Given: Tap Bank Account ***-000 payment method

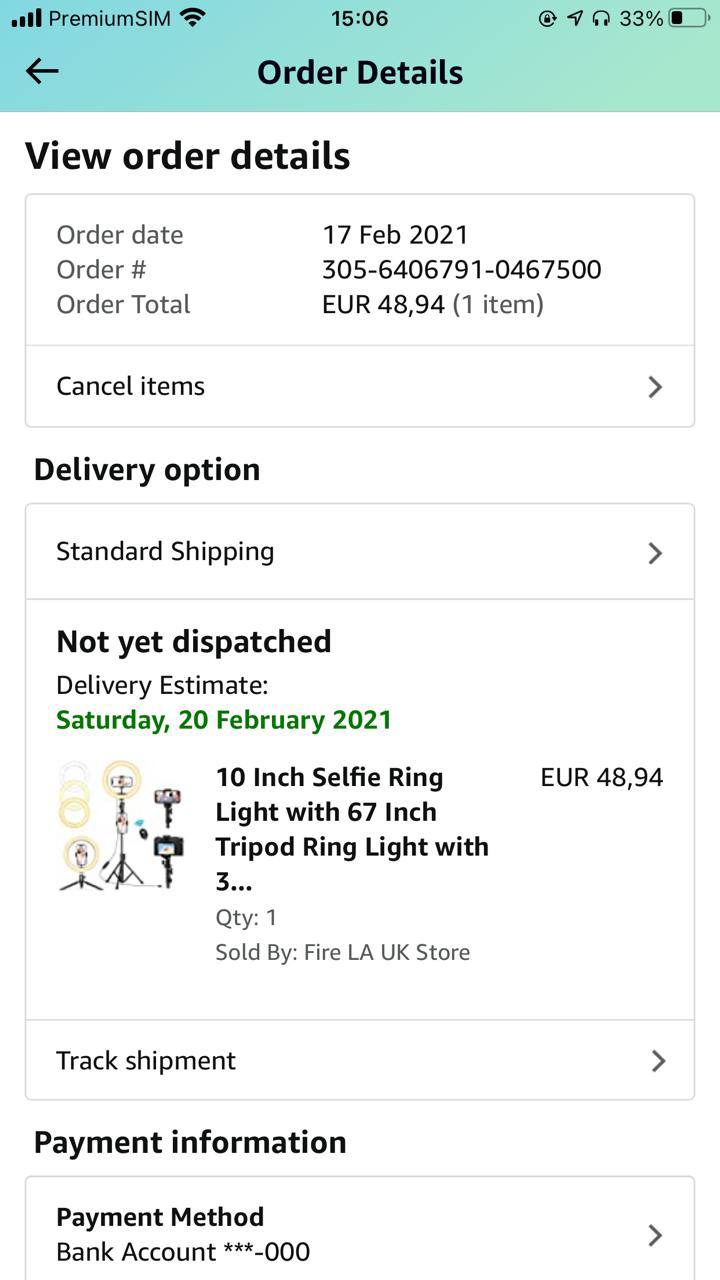Looking at the screenshot, I should point(183,1251).
